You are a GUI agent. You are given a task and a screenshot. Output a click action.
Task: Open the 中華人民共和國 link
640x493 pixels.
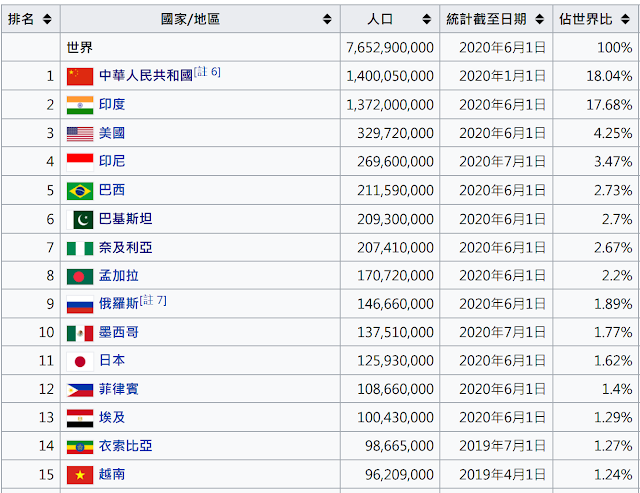146,76
